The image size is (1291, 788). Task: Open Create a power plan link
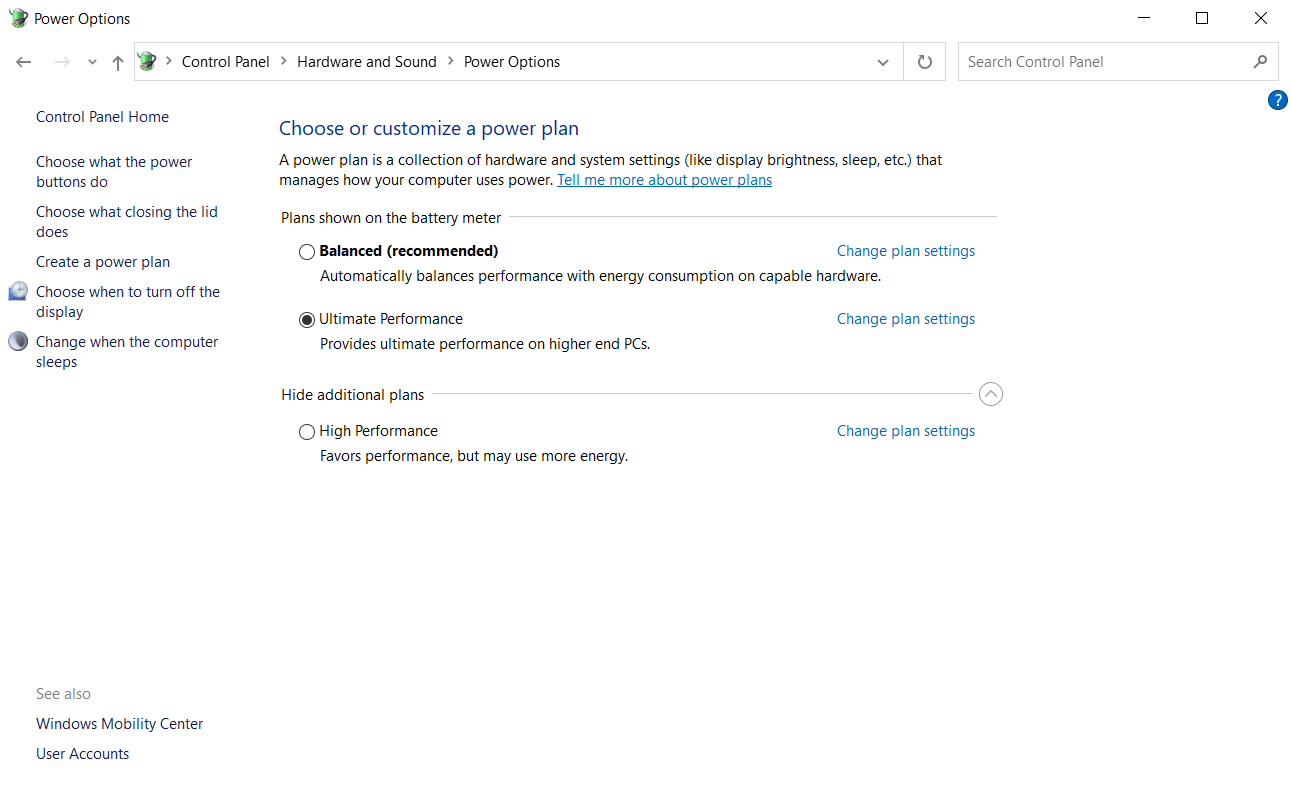pos(103,262)
